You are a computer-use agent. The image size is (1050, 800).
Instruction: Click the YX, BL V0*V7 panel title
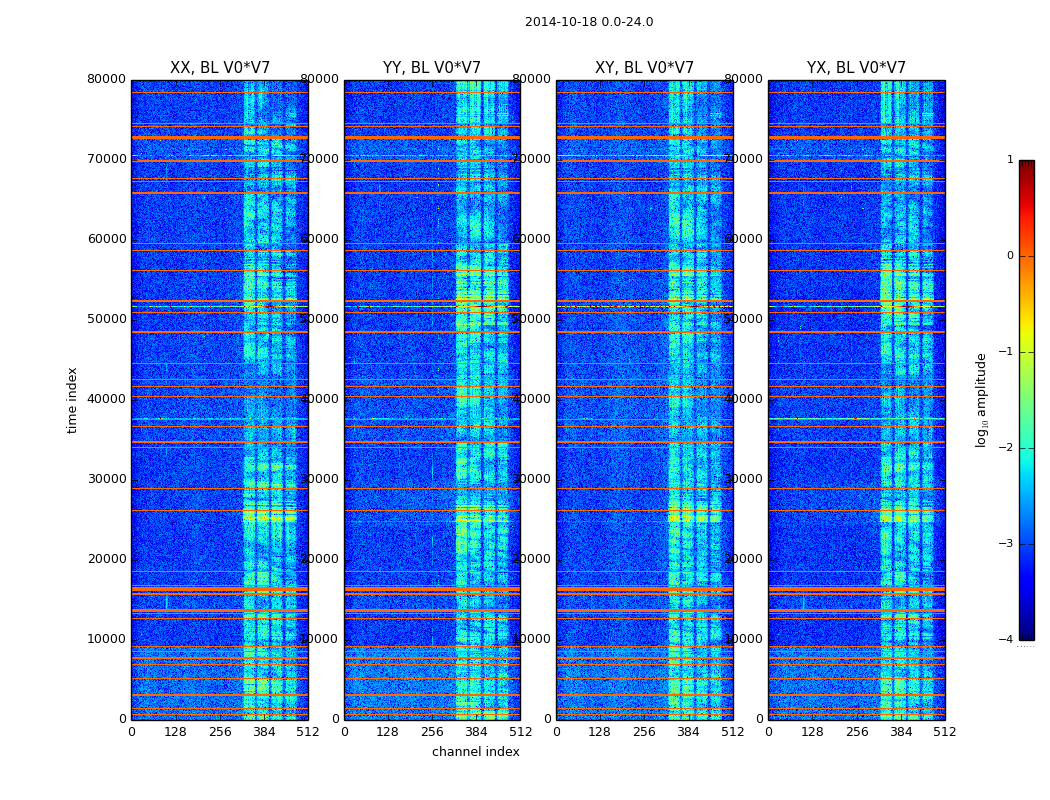pos(856,68)
